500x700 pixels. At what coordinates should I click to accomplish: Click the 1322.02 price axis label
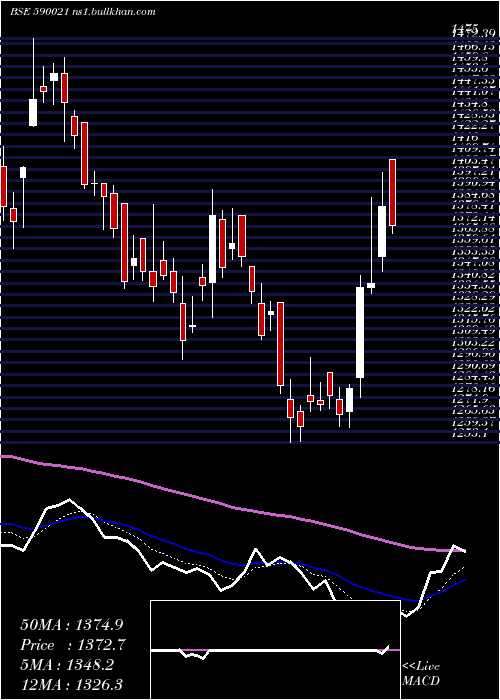coord(473,309)
